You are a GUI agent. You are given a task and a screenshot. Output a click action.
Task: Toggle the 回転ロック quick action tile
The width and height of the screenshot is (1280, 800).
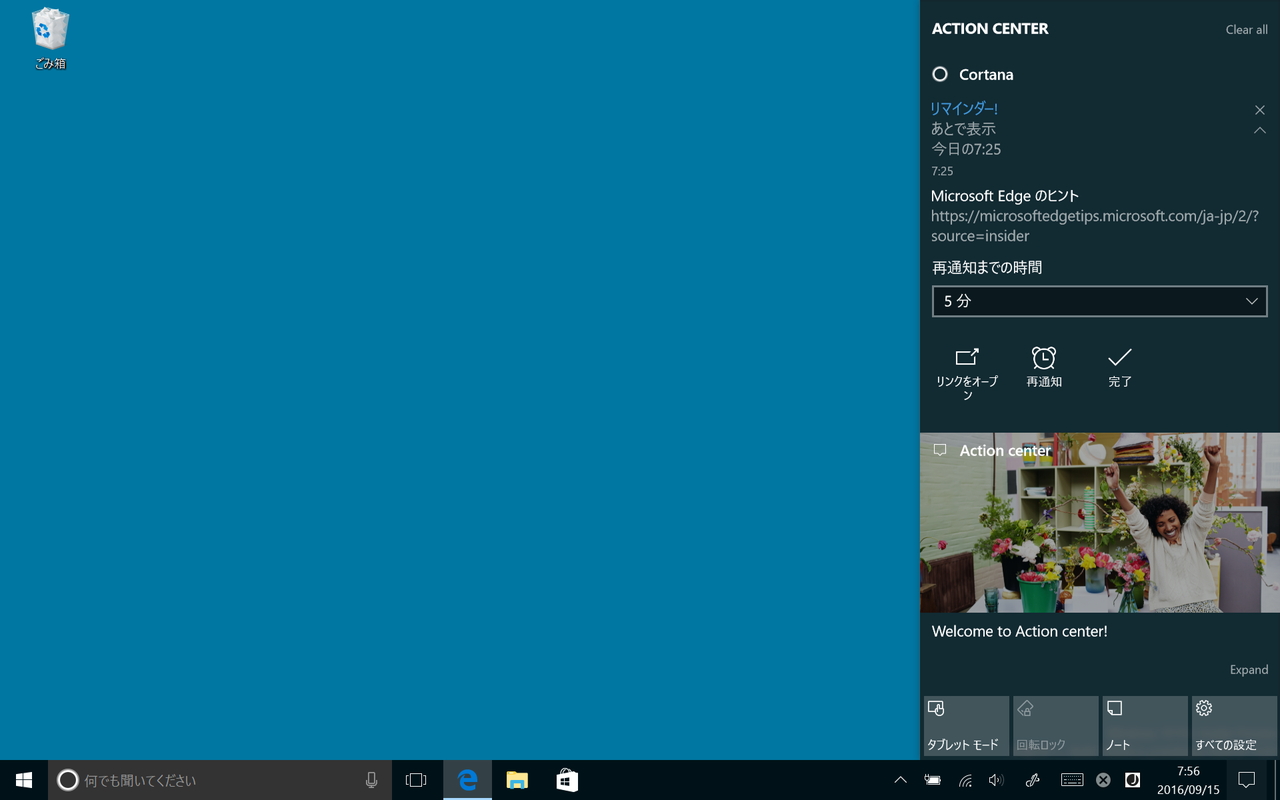pyautogui.click(x=1054, y=725)
